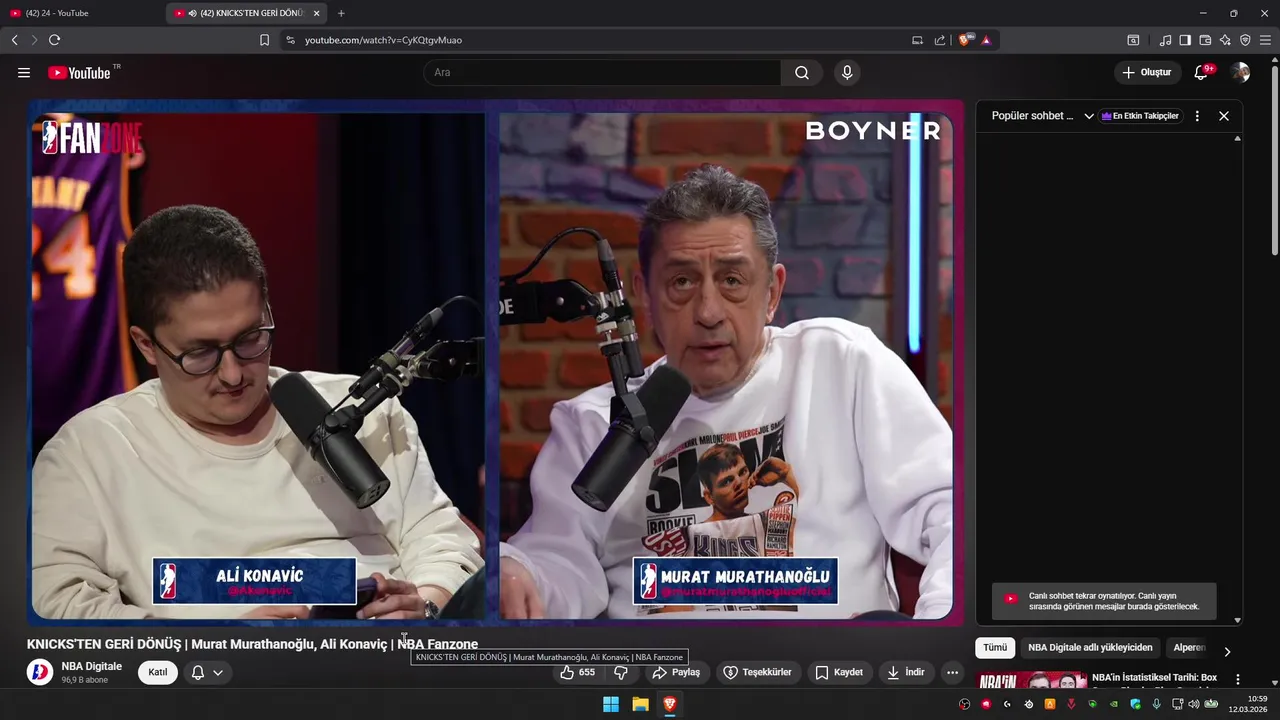The image size is (1280, 720).
Task: Go back with browser back arrow
Action: (x=15, y=40)
